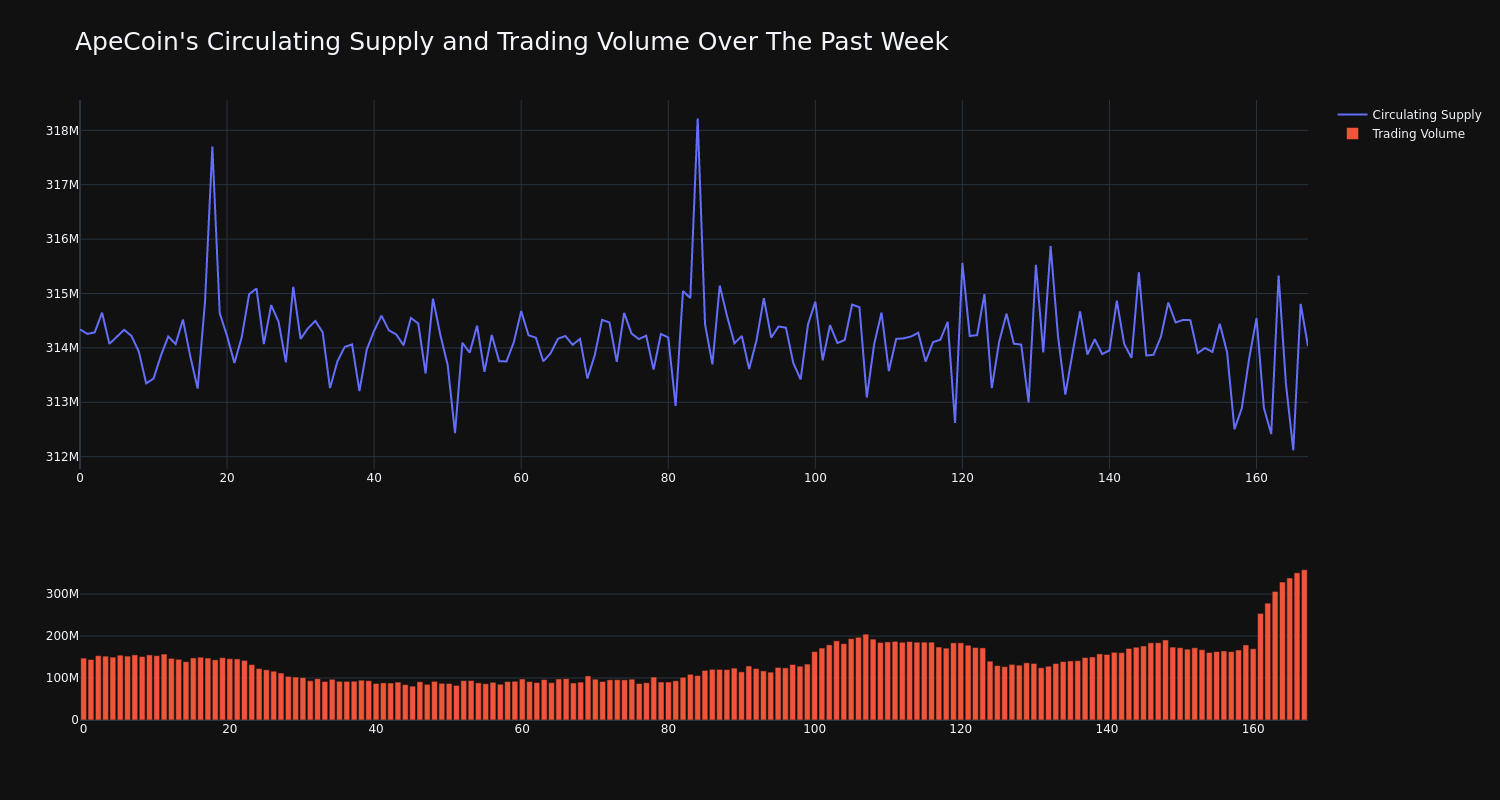This screenshot has width=1500, height=800.
Task: Select the ApeCoin chart title text
Action: point(511,42)
